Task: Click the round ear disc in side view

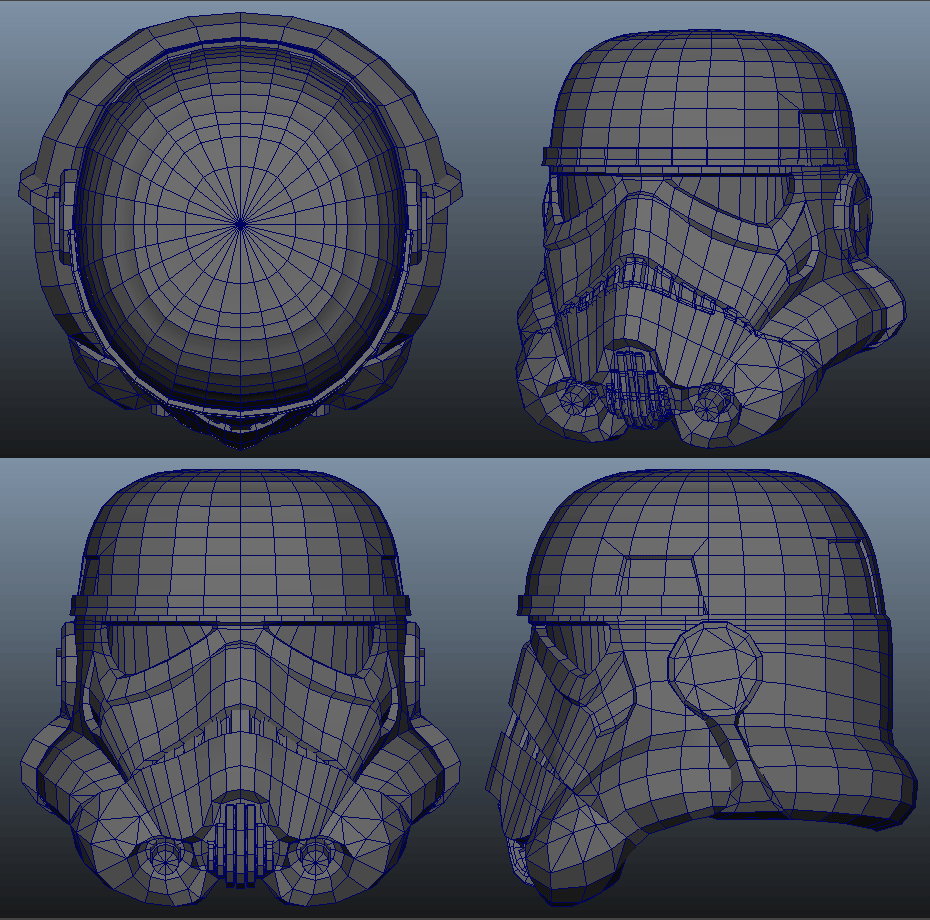Action: tap(715, 667)
